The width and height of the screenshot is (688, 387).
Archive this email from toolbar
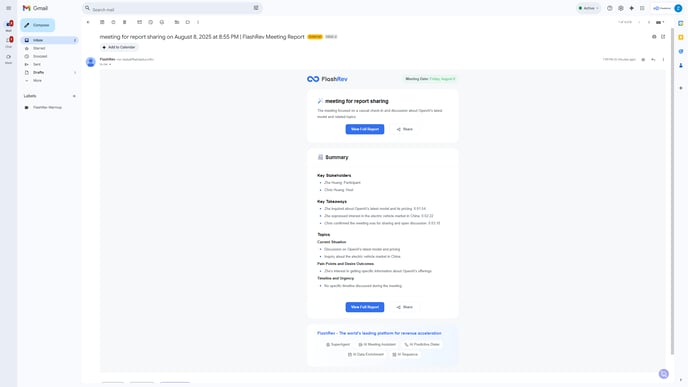point(102,22)
